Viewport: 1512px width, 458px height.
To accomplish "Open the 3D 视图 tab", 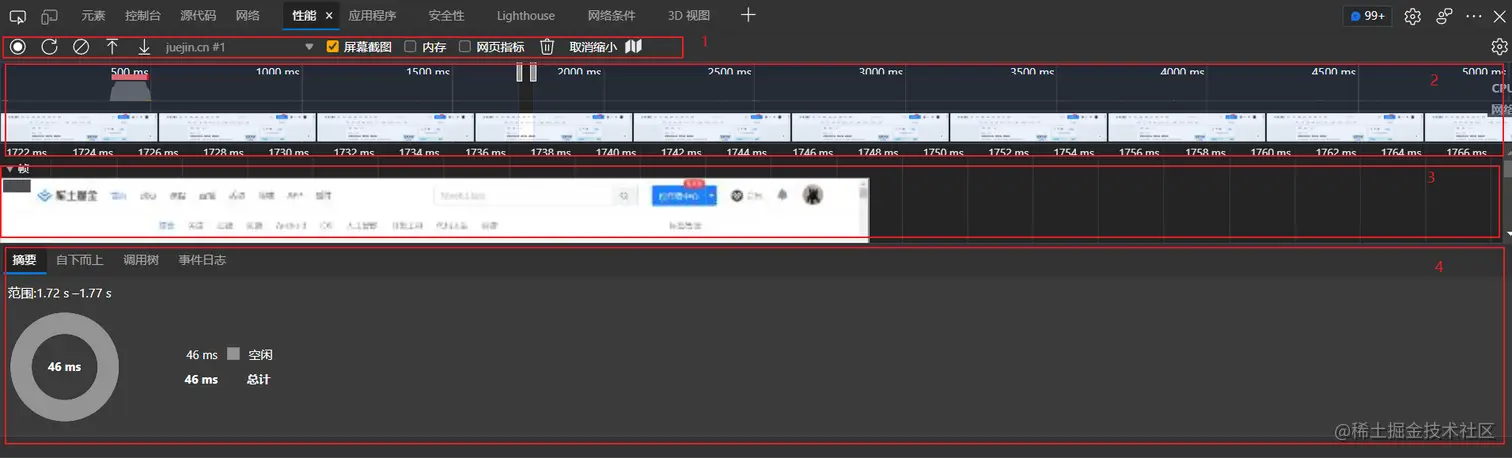I will [689, 16].
